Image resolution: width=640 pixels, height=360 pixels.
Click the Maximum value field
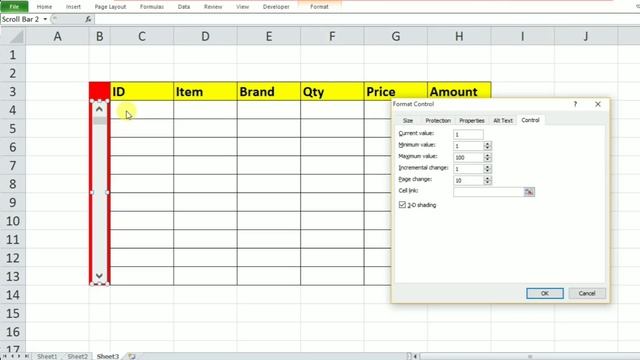(468, 157)
